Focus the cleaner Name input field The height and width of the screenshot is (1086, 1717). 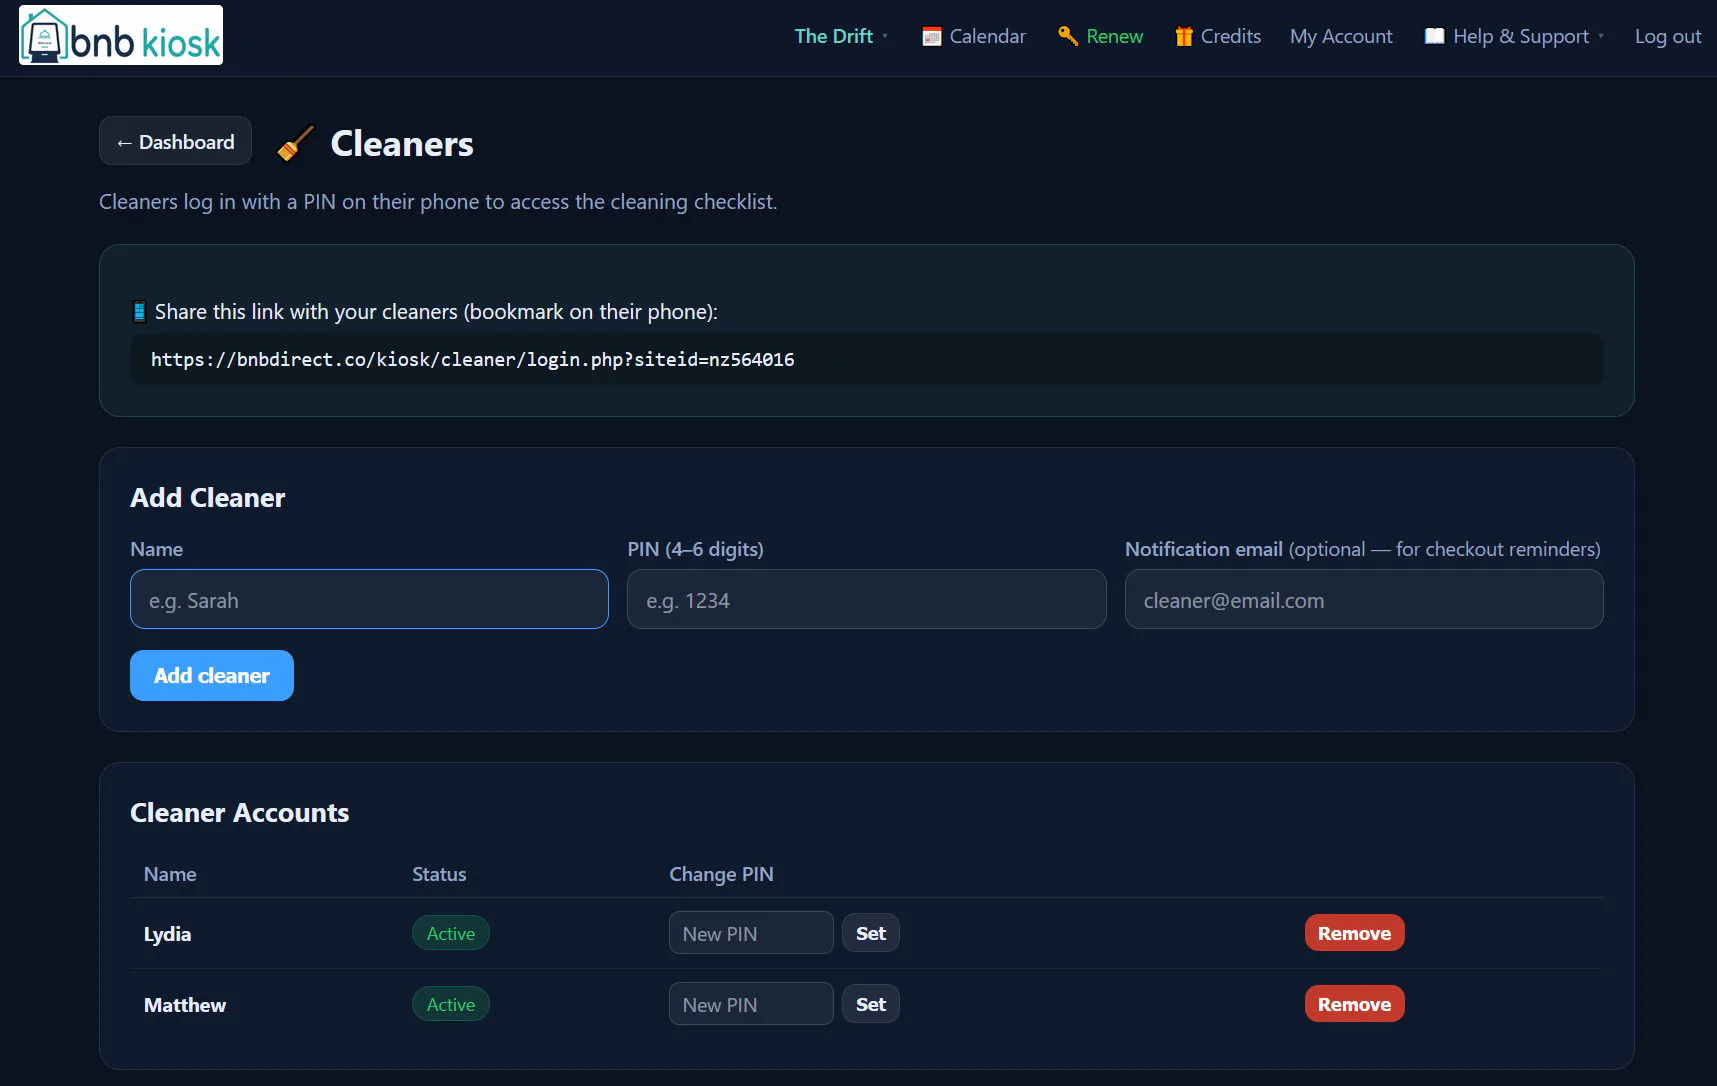[369, 599]
